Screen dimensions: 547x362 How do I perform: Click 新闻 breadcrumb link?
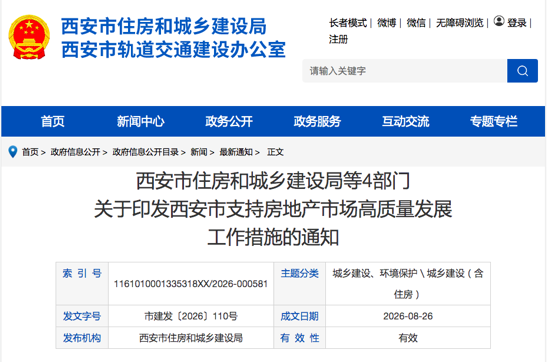[199, 152]
